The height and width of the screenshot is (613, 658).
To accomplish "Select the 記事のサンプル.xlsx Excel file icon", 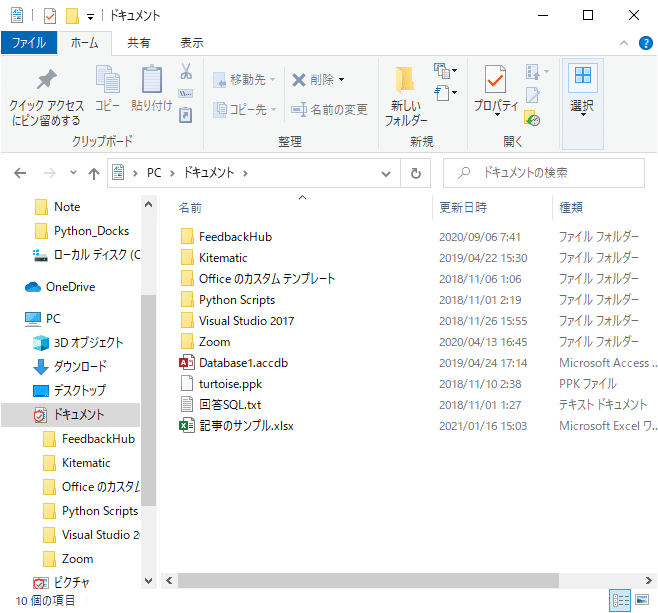I will click(187, 425).
